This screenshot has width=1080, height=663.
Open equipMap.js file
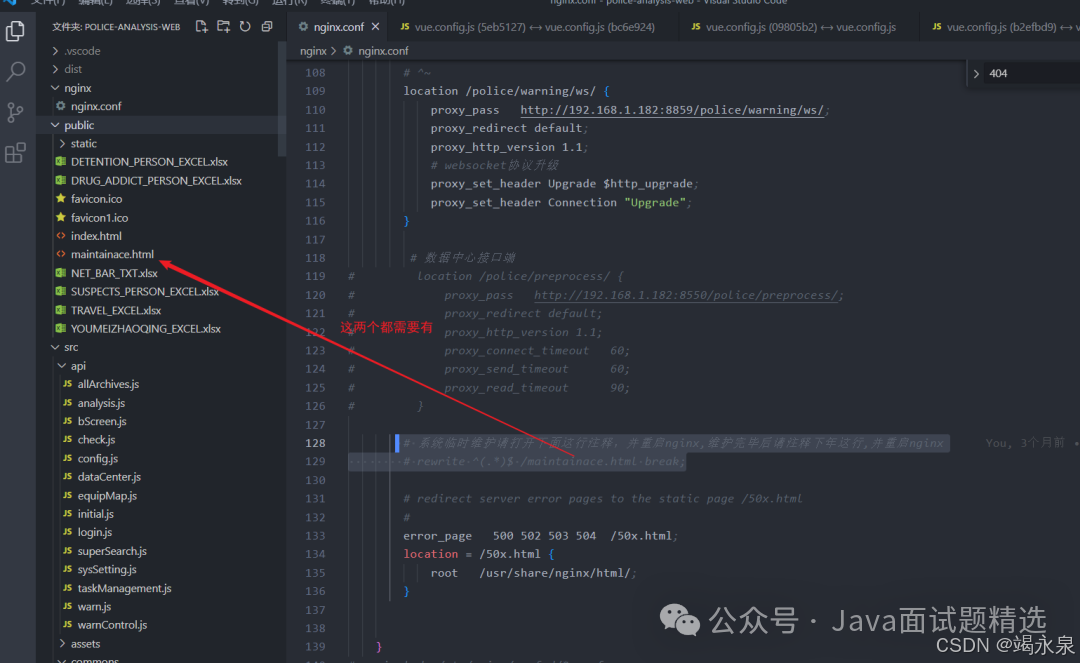click(x=107, y=496)
